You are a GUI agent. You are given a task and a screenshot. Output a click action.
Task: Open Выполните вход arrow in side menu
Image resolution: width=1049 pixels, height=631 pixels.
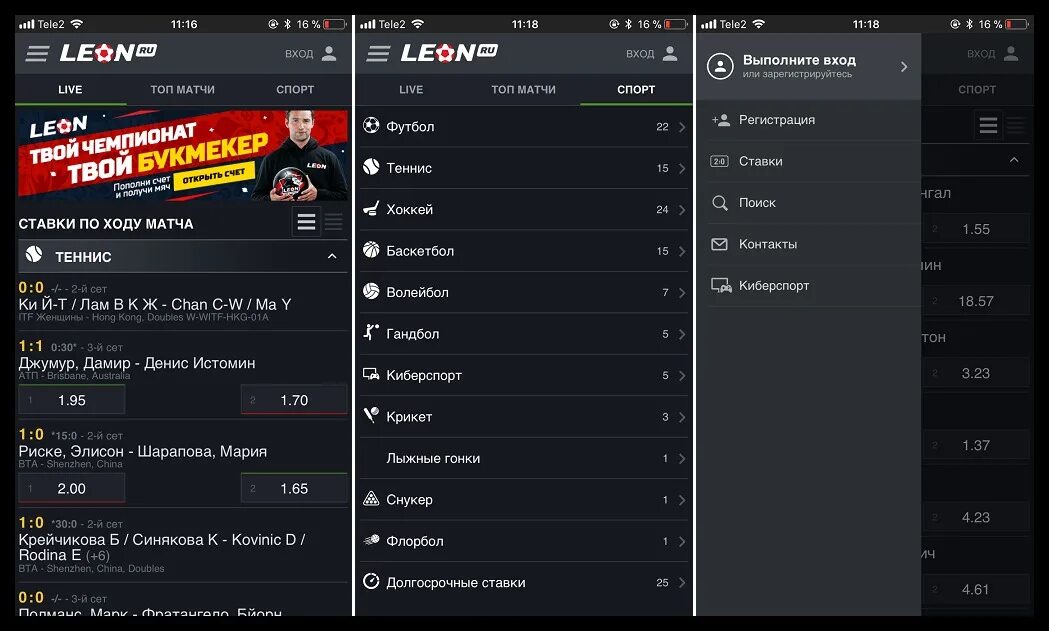904,66
